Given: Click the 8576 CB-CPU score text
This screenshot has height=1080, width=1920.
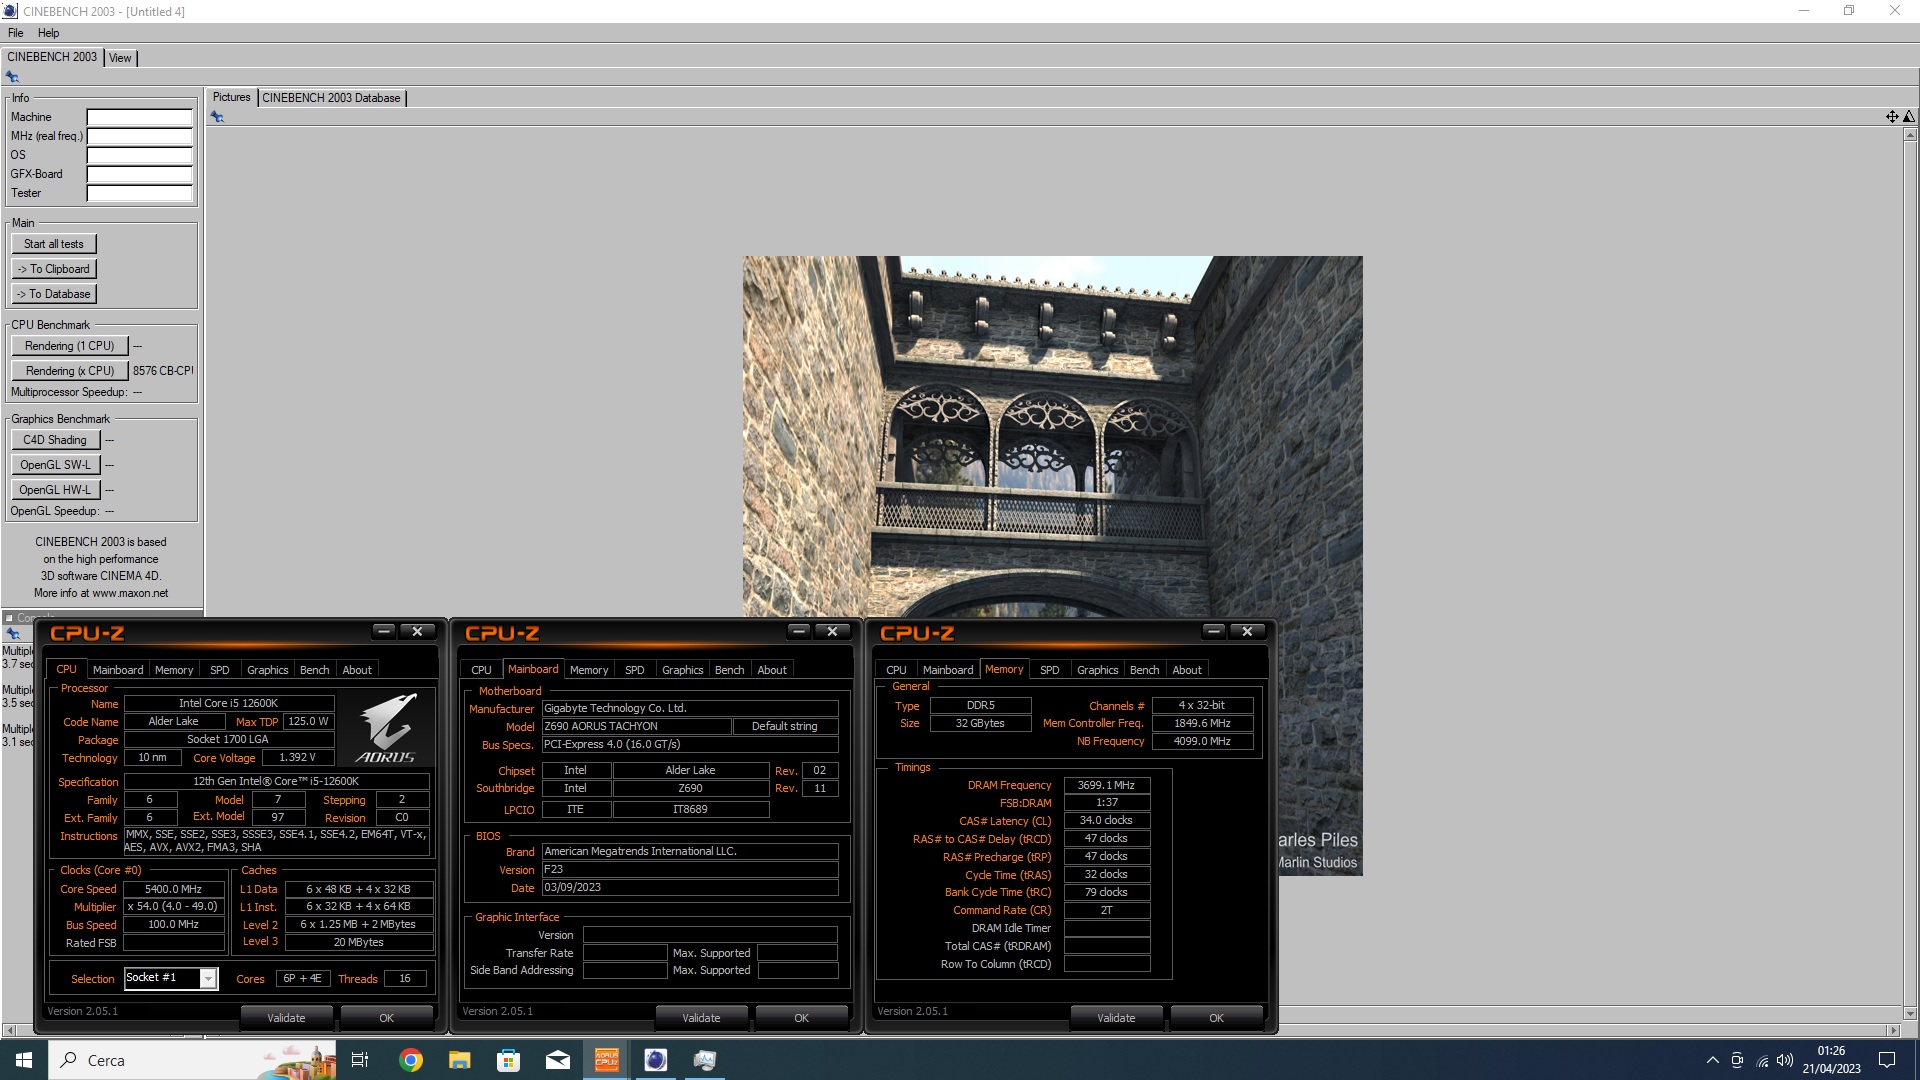Looking at the screenshot, I should coord(163,371).
